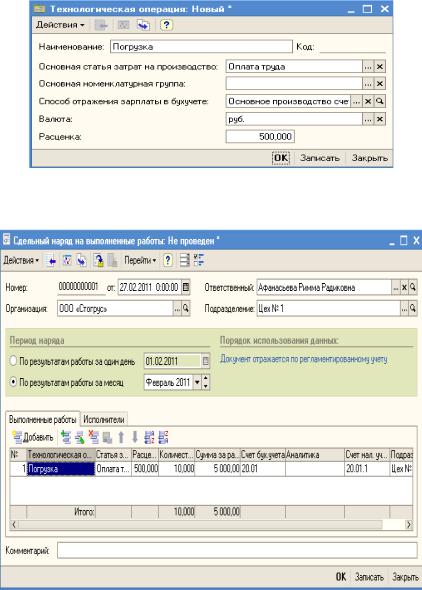Open help in the Сдельный наряд window
The height and width of the screenshot is (590, 422).
(x=168, y=260)
